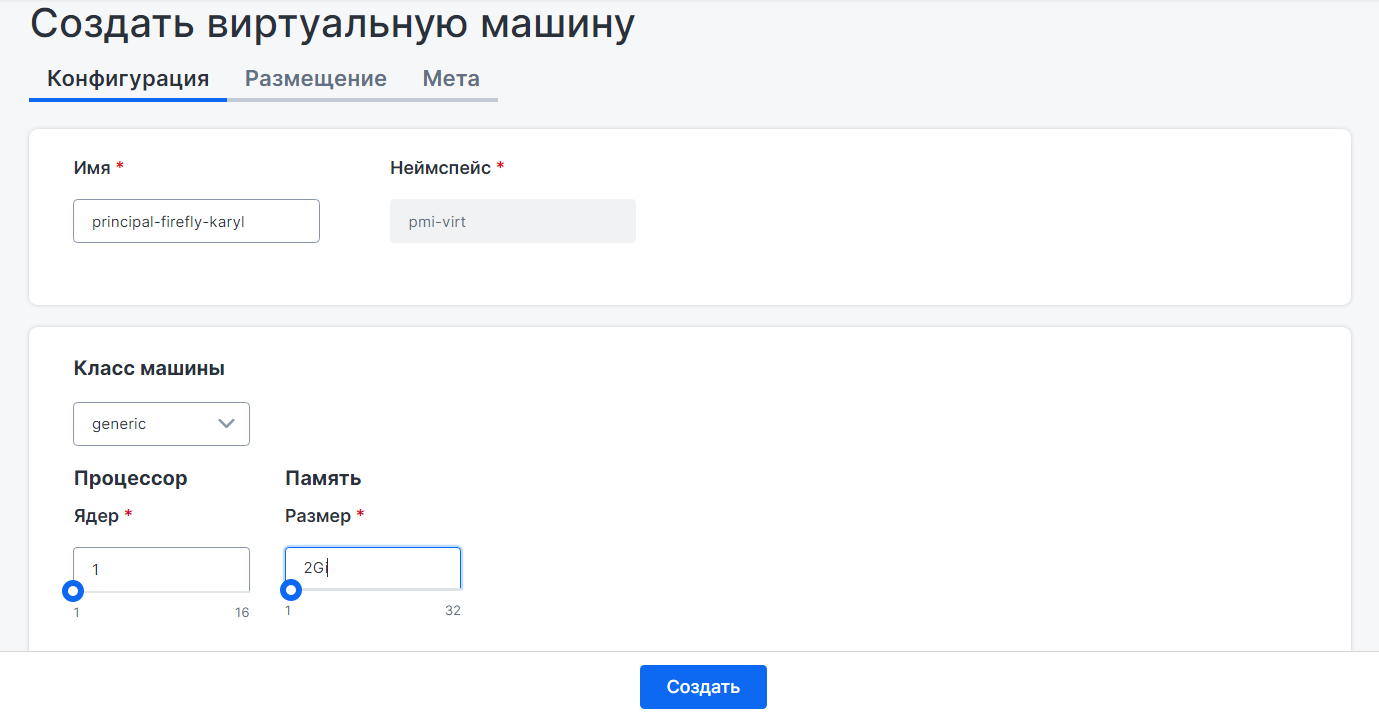Click the chevron arrow in machine class dropdown
This screenshot has width=1379, height=716.
tap(227, 423)
